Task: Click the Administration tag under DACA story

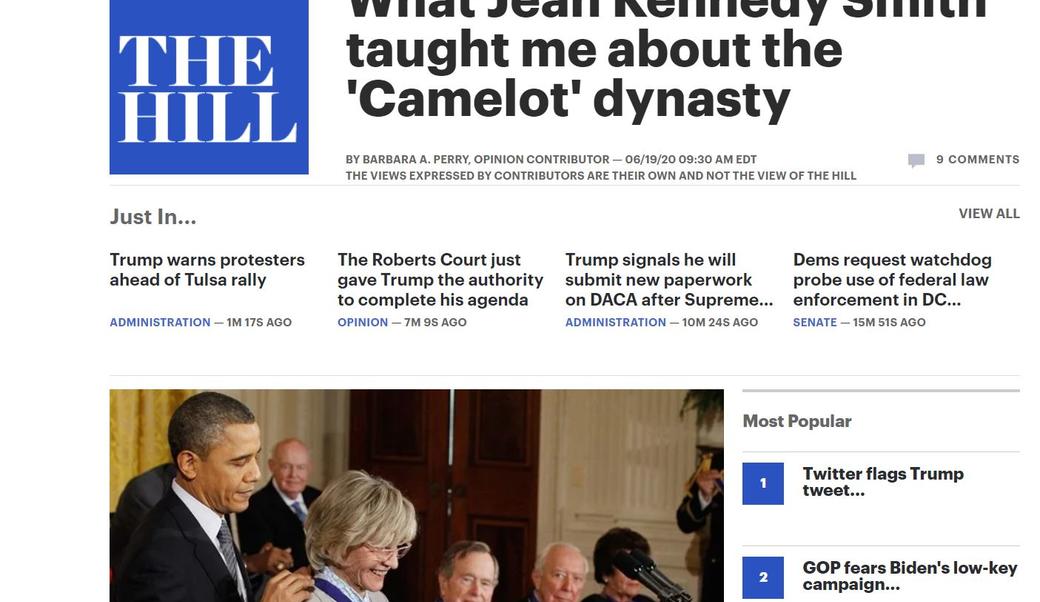Action: (x=615, y=323)
